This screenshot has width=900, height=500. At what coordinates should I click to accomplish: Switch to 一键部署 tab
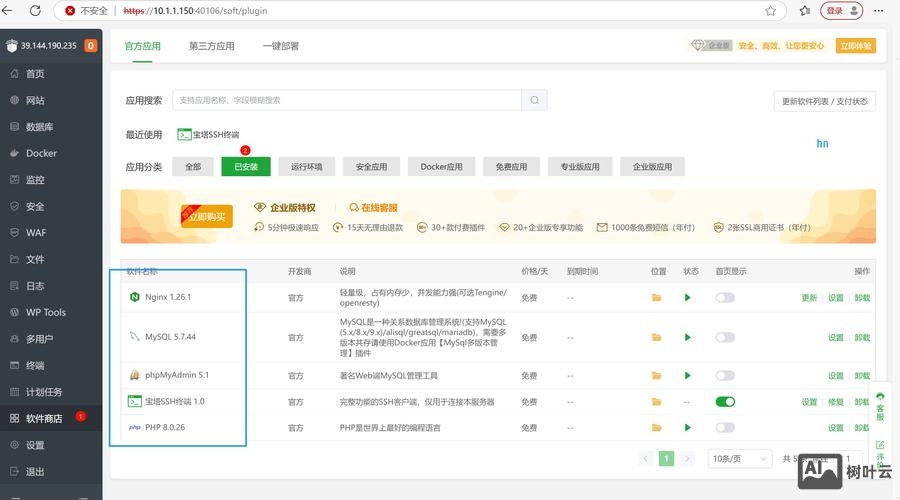[x=281, y=46]
